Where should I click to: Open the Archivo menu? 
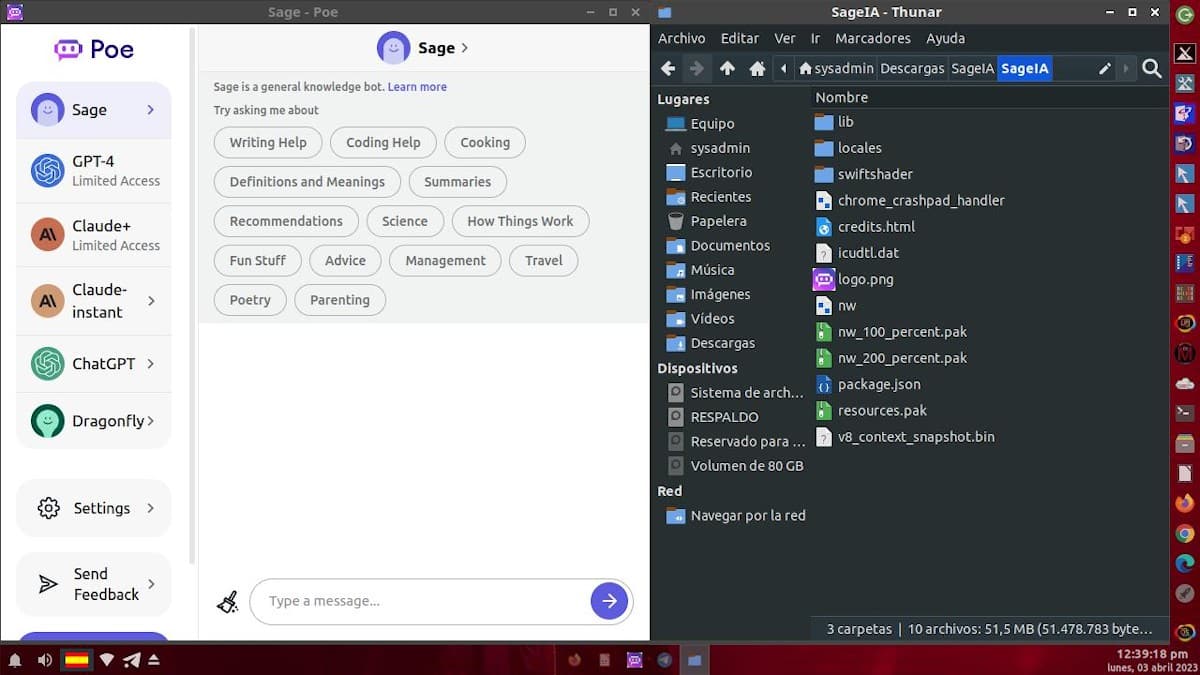[681, 38]
